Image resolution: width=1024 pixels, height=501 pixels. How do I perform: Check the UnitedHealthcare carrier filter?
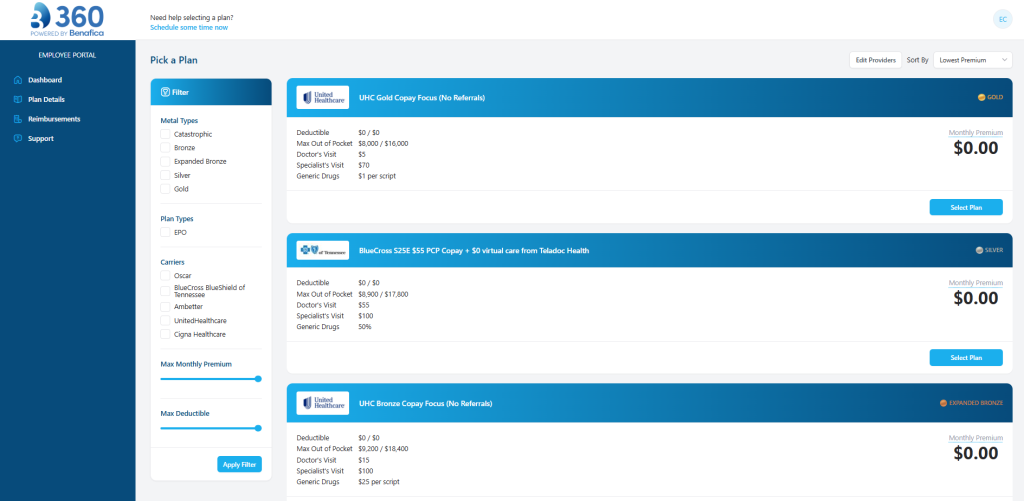click(165, 321)
